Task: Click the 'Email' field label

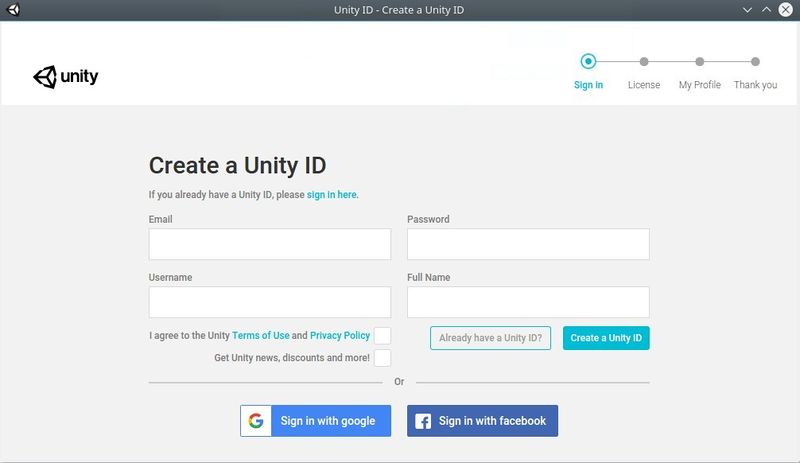Action: 160,219
